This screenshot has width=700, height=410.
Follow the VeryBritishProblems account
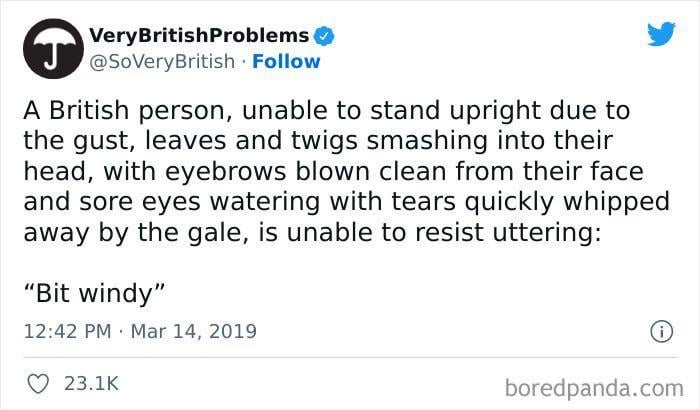(x=286, y=62)
